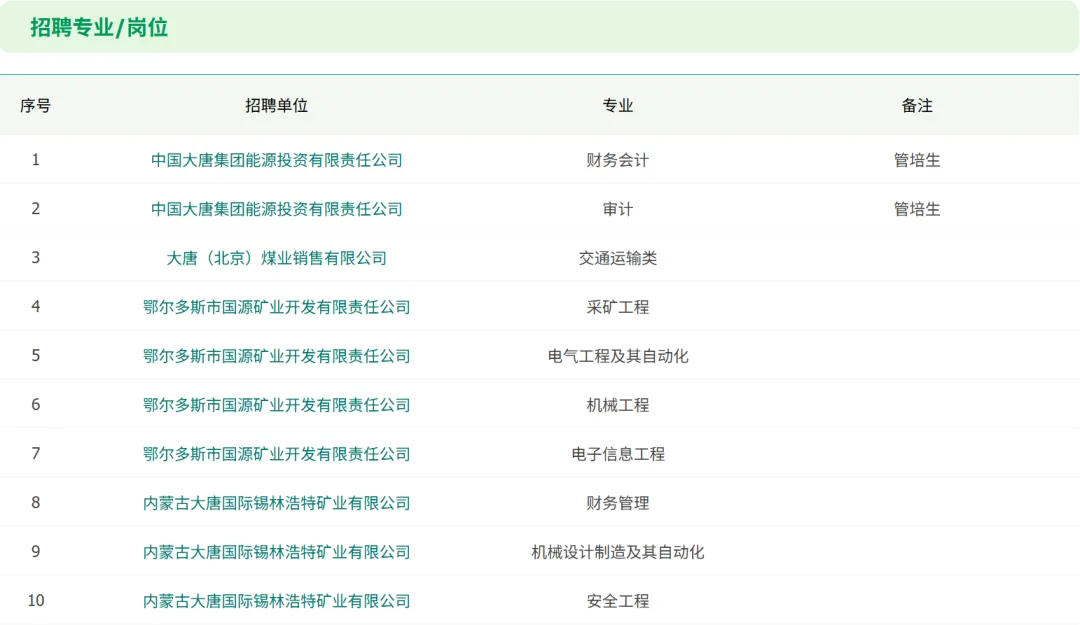
Task: Open 鄂尔多斯市国源矿业 link in 采矿工程 row
Action: coord(276,307)
